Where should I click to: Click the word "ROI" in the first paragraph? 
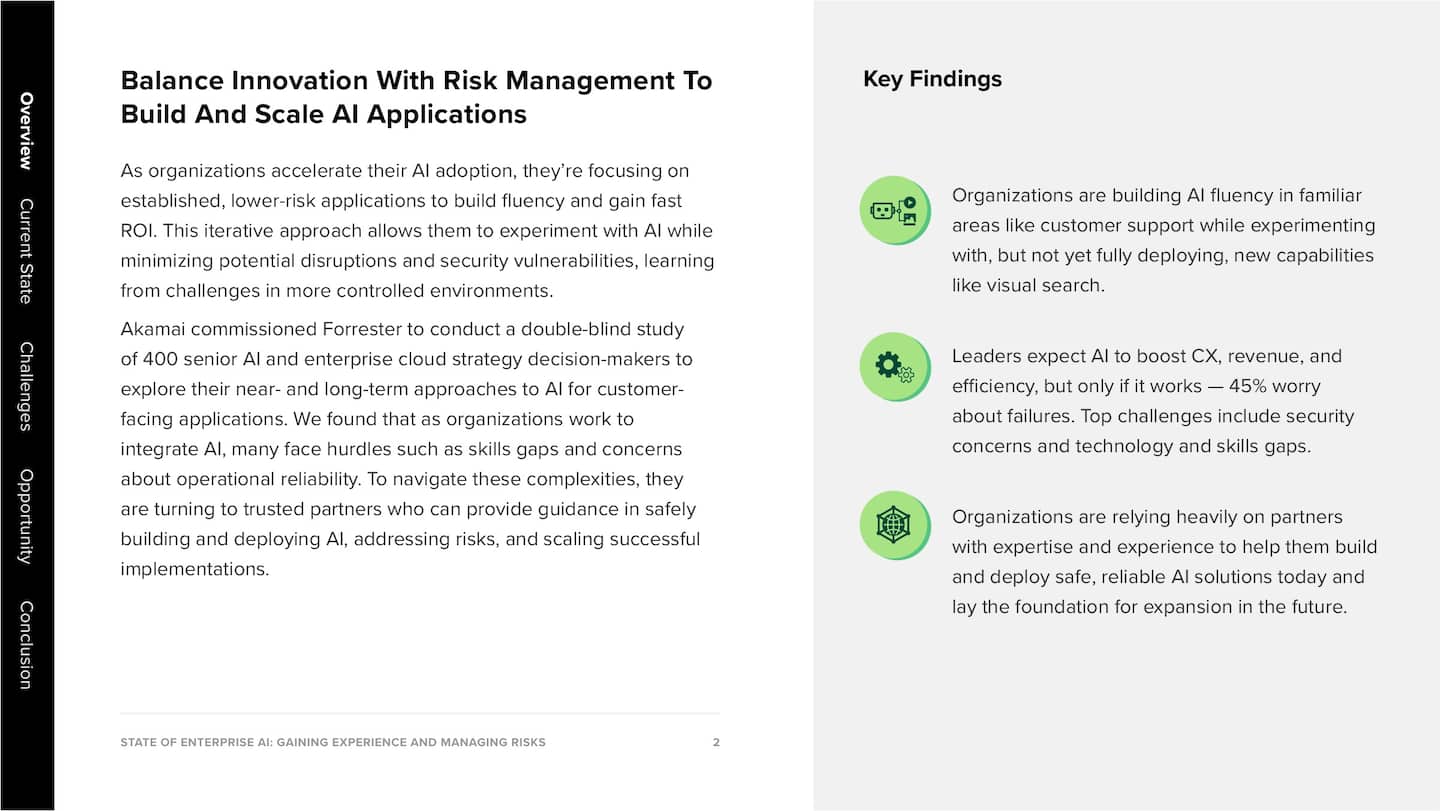(138, 231)
